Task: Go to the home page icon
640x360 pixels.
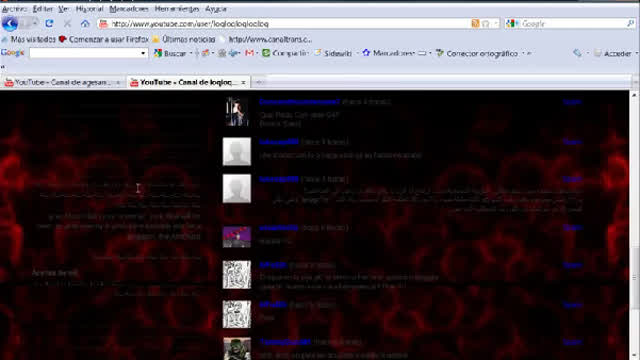Action: pyautogui.click(x=85, y=24)
